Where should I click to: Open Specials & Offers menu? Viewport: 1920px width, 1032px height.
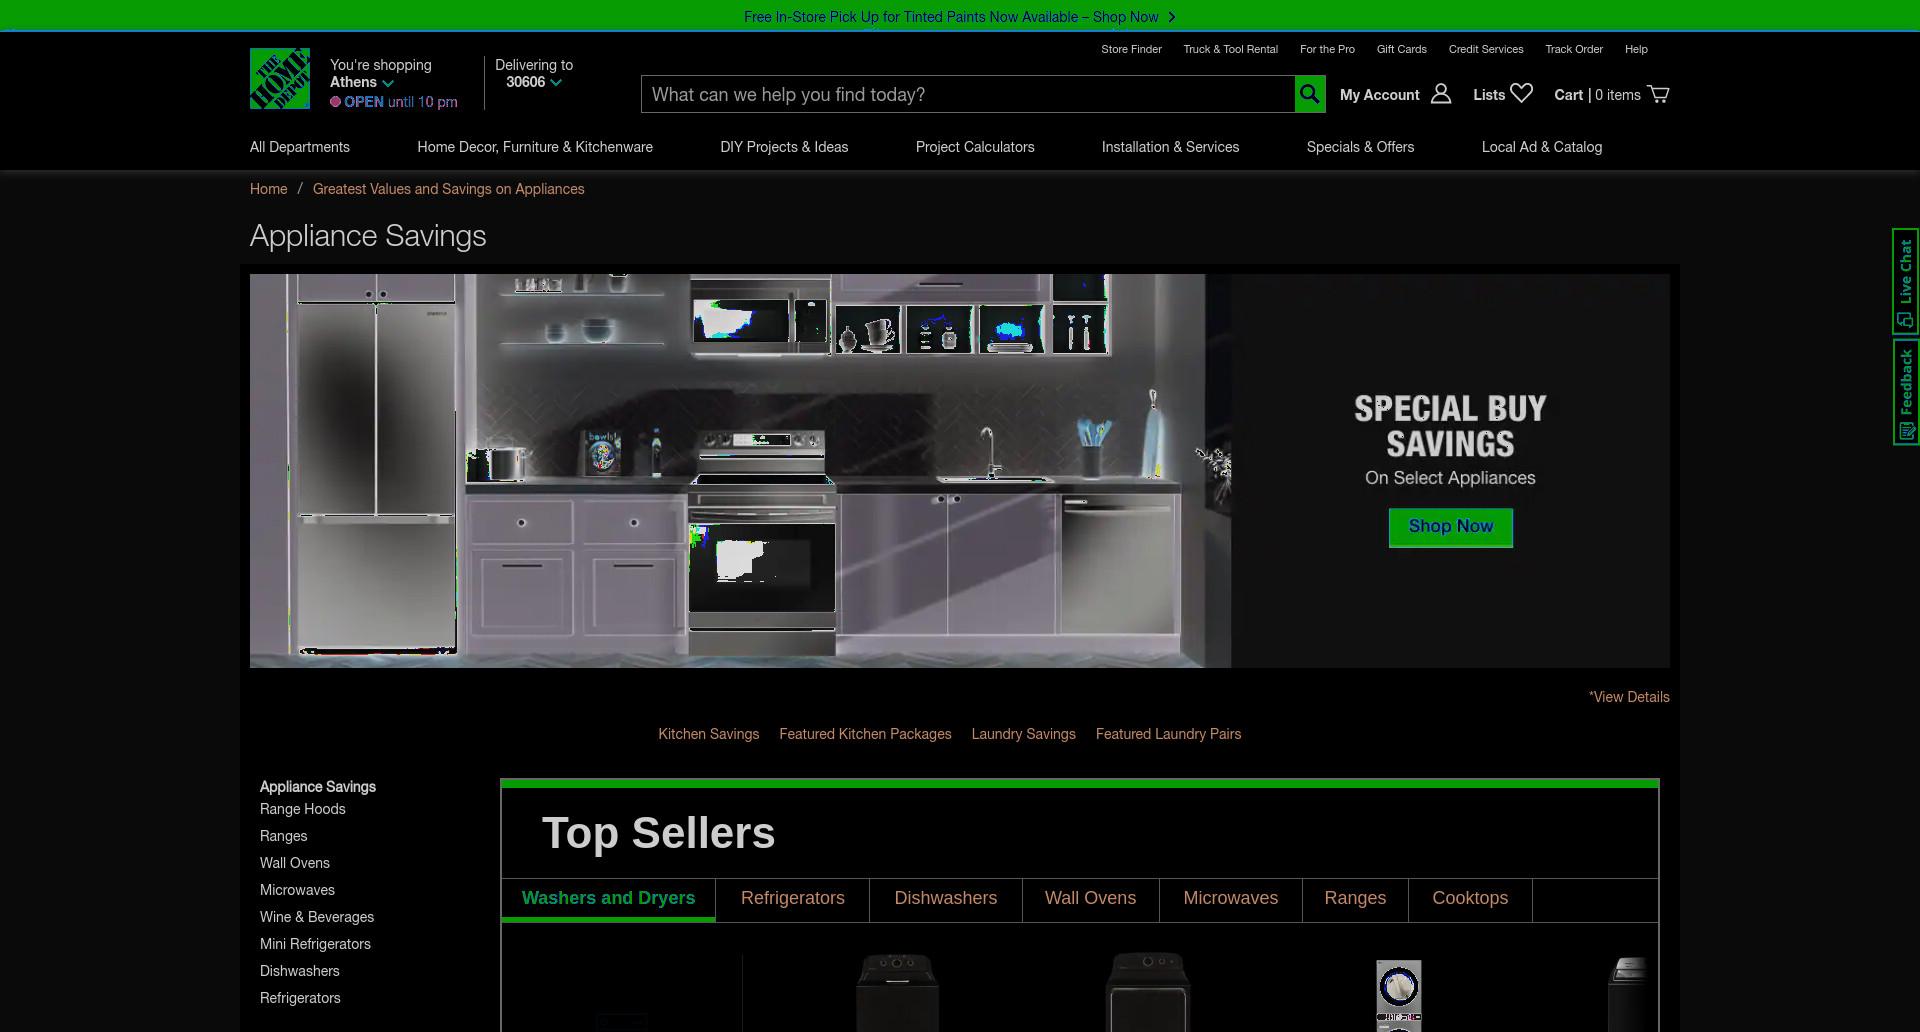tap(1360, 147)
